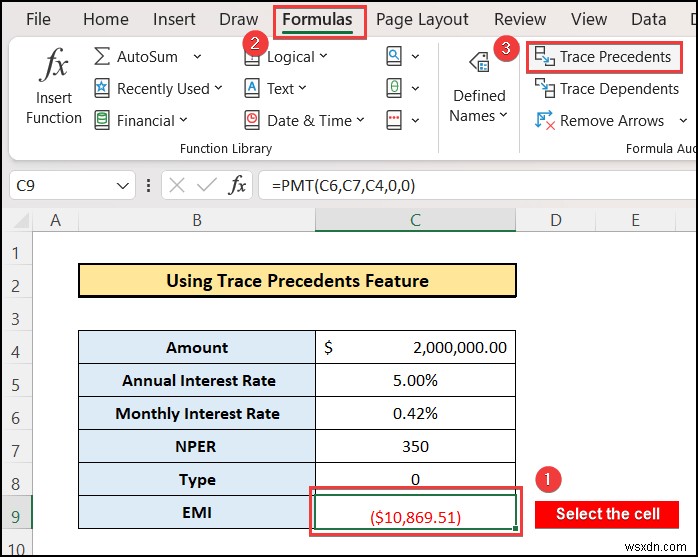Expand Lookup & Reference dropdown arrow

pos(415,57)
